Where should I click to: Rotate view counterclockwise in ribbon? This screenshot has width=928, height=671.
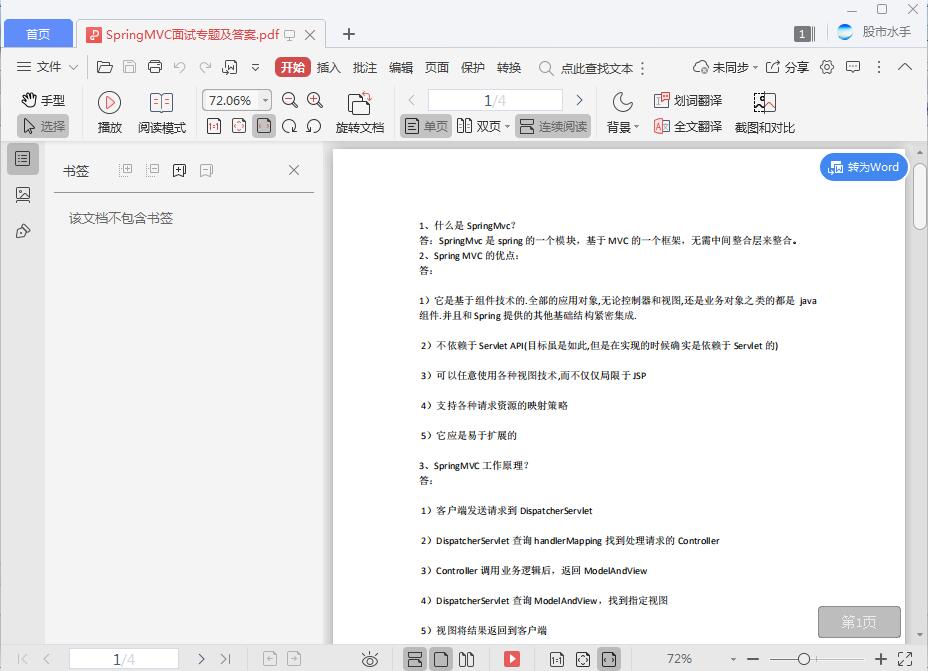(314, 126)
